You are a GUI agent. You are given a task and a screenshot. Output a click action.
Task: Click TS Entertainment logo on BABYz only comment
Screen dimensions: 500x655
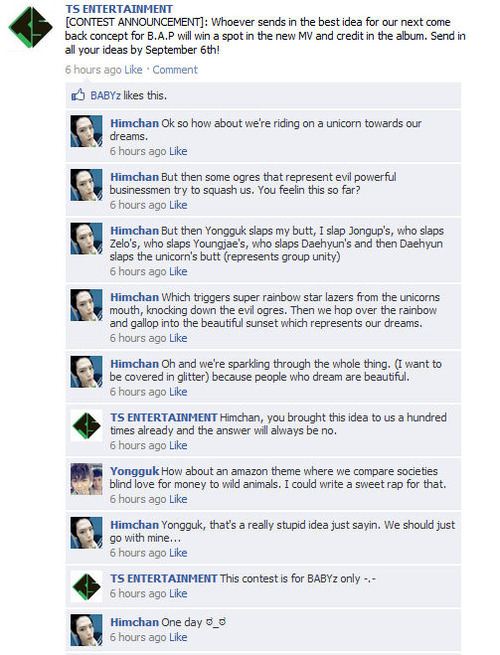pyautogui.click(x=86, y=586)
